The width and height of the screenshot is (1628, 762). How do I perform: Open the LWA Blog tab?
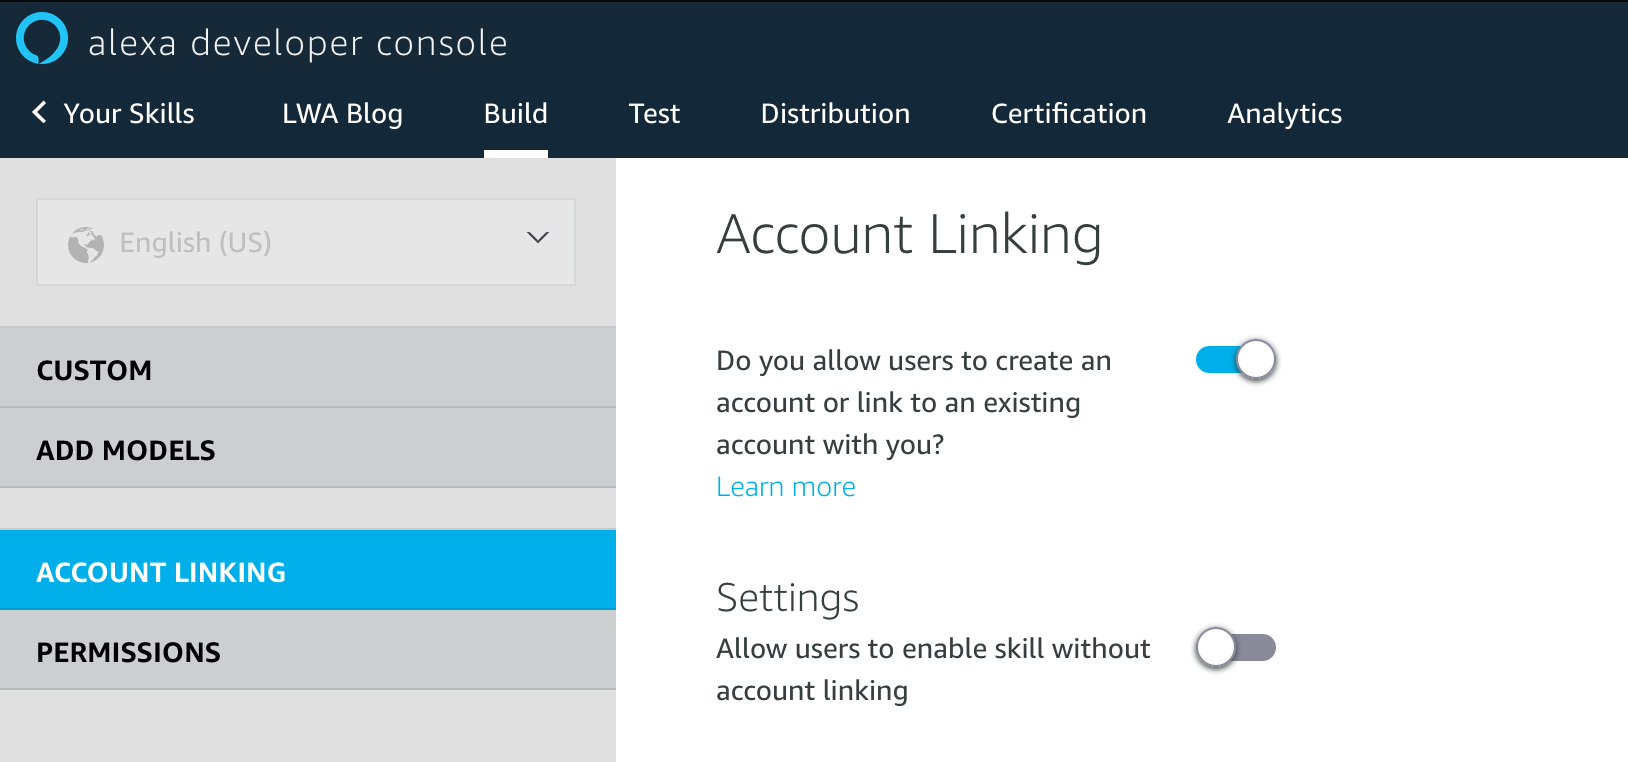pos(342,114)
